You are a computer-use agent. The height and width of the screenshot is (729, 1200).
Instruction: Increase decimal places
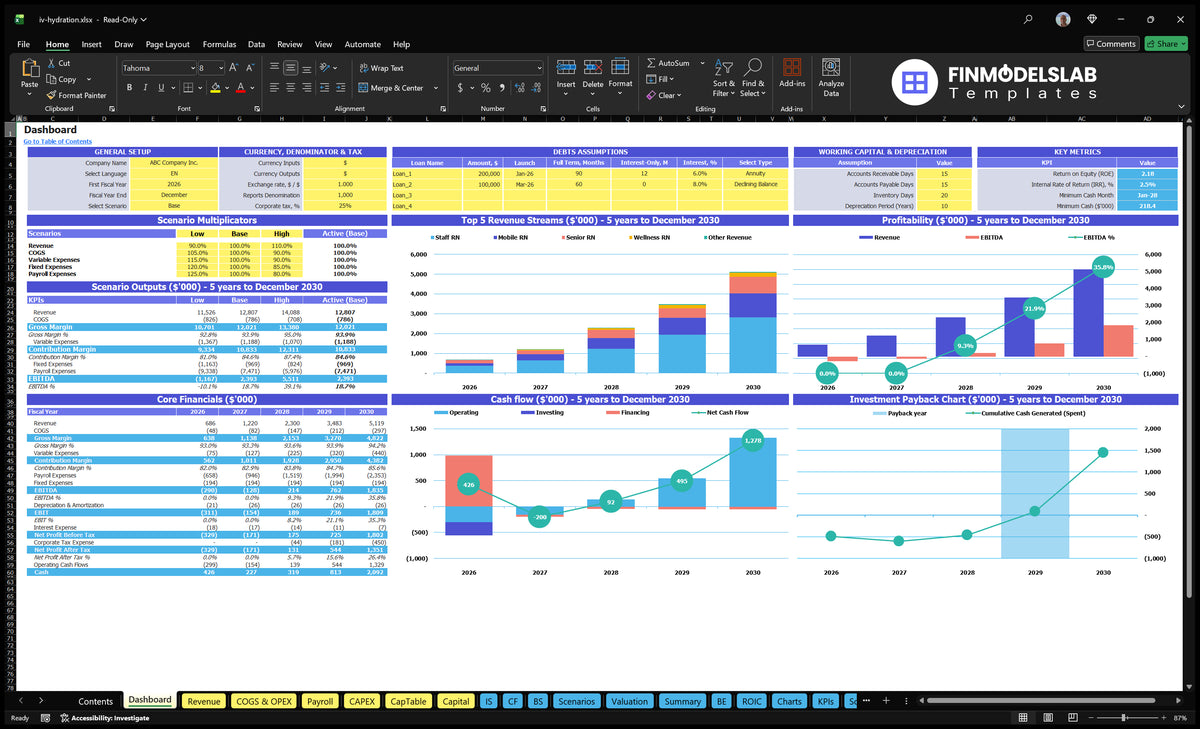[518, 88]
